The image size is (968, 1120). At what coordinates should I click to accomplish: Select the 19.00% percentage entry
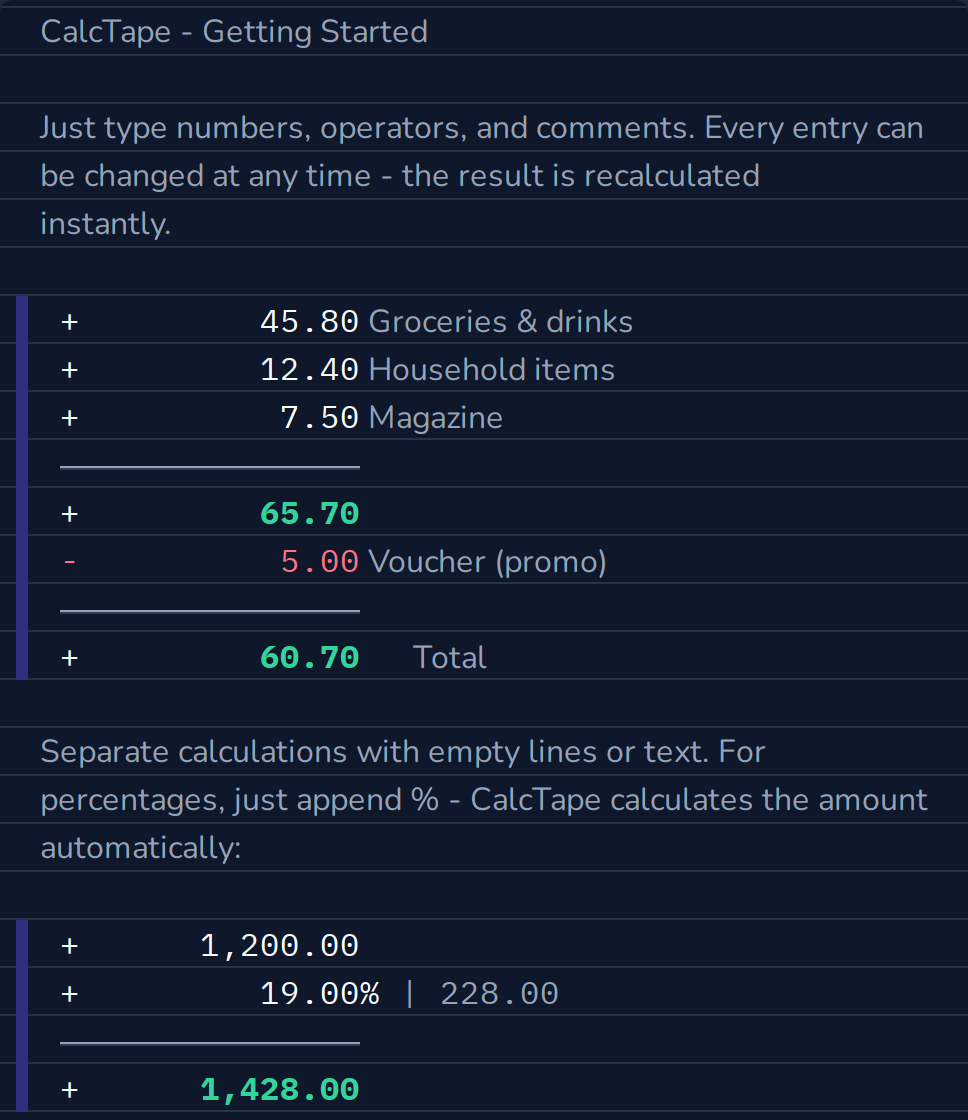(319, 994)
